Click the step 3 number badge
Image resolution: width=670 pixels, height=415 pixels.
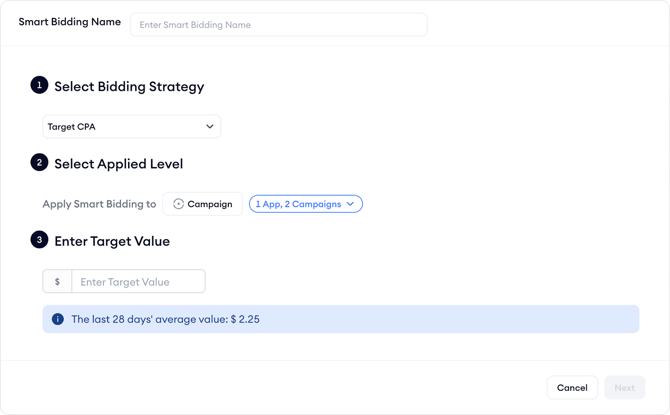point(39,240)
